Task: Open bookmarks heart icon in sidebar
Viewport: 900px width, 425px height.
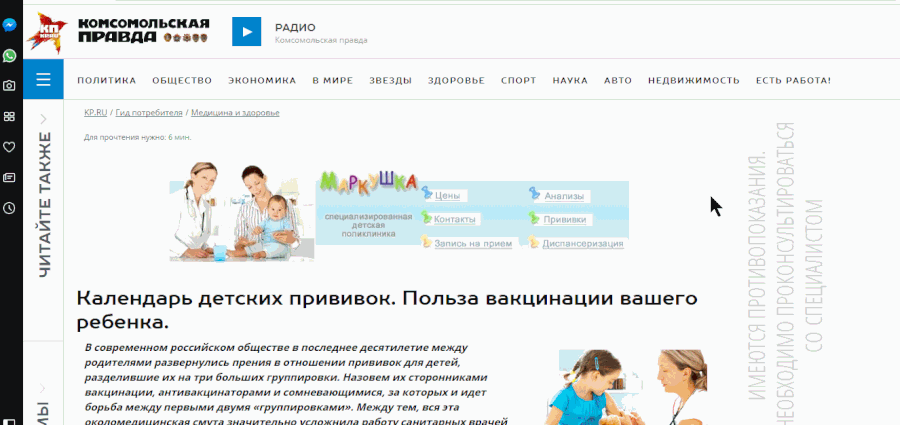Action: tap(9, 148)
